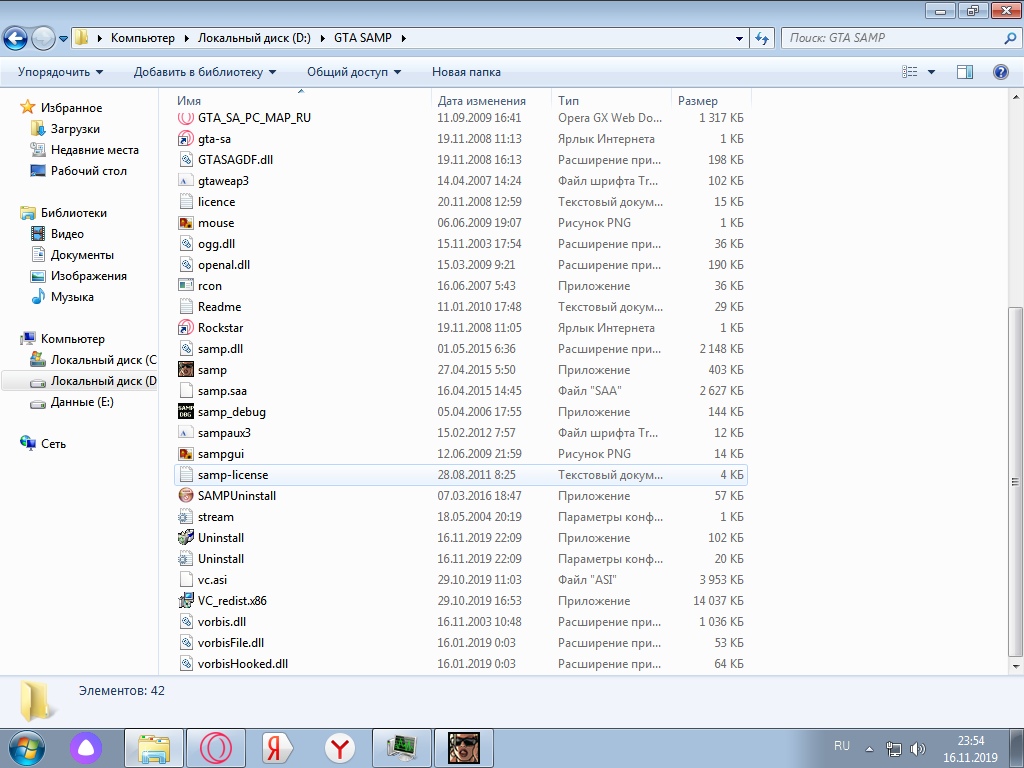This screenshot has height=768, width=1024.
Task: Select the samp-license file name
Action: tap(232, 475)
